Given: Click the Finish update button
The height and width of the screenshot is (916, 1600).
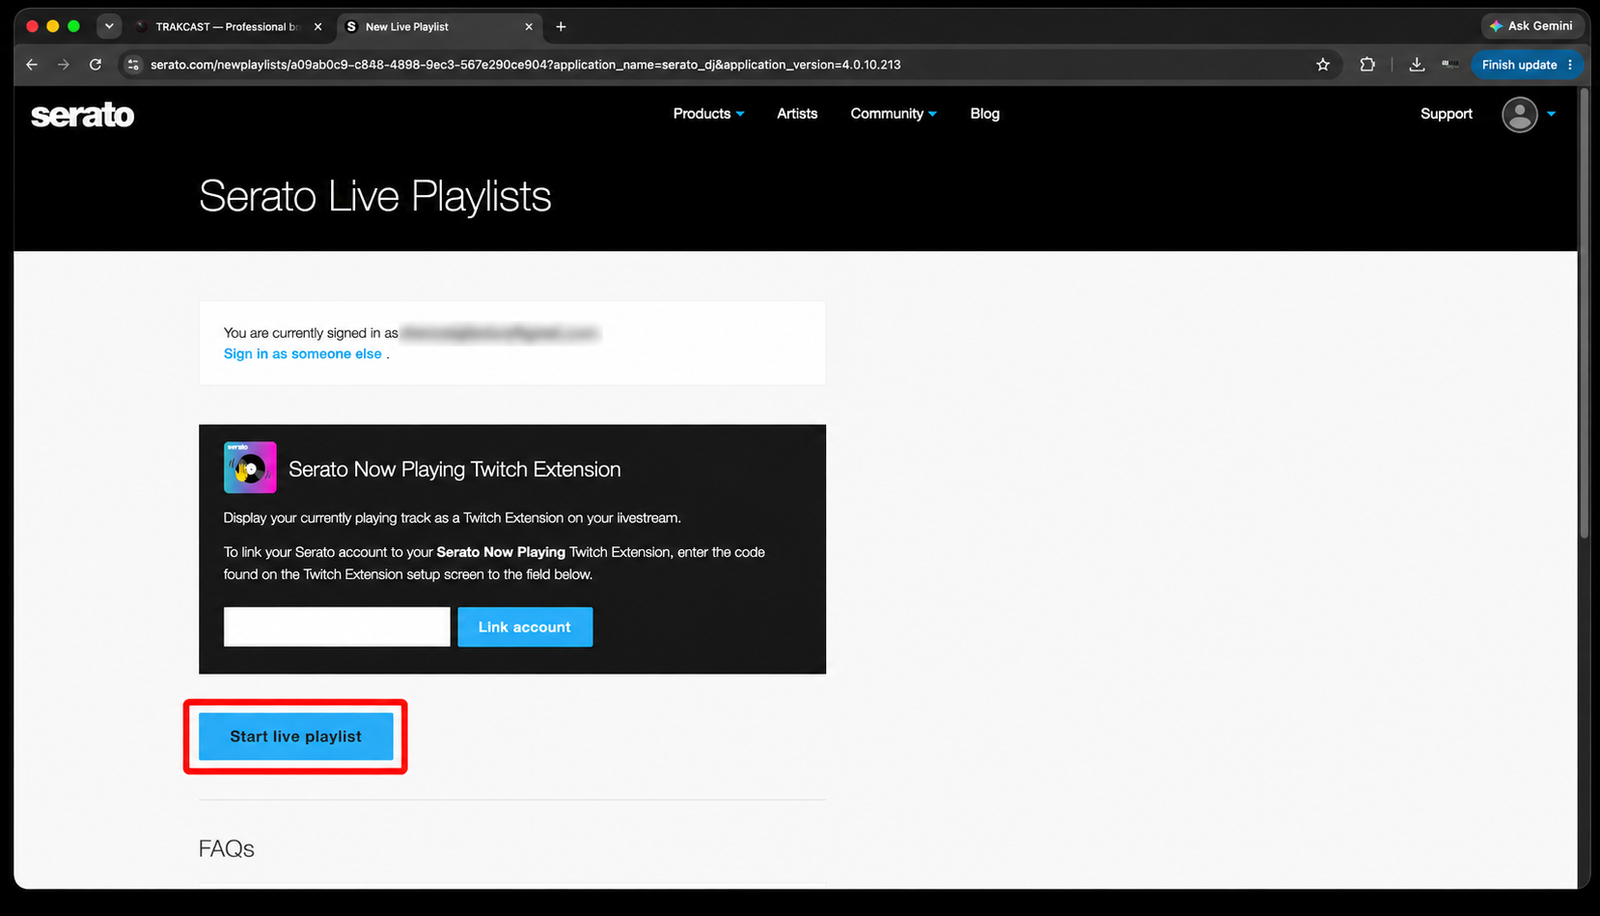Looking at the screenshot, I should tap(1526, 64).
